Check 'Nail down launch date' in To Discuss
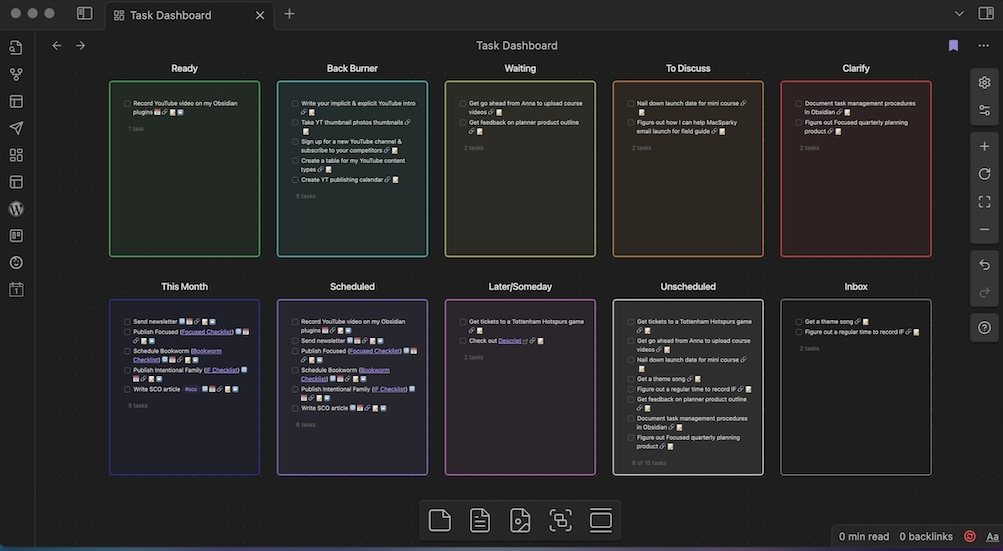The height and width of the screenshot is (551, 1003). (632, 103)
